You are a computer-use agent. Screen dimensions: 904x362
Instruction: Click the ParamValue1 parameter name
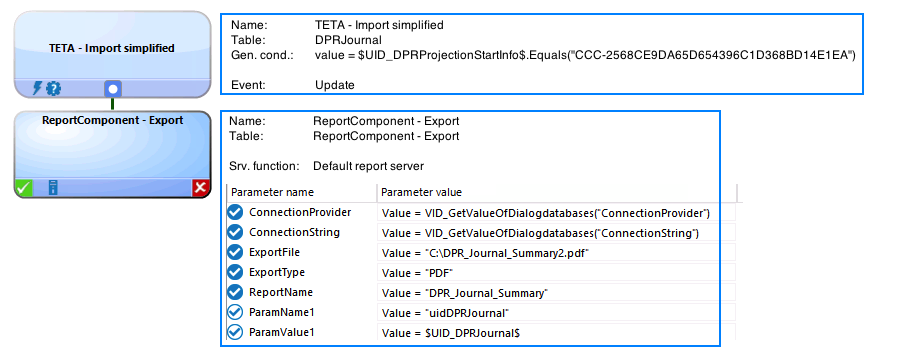[x=282, y=333]
